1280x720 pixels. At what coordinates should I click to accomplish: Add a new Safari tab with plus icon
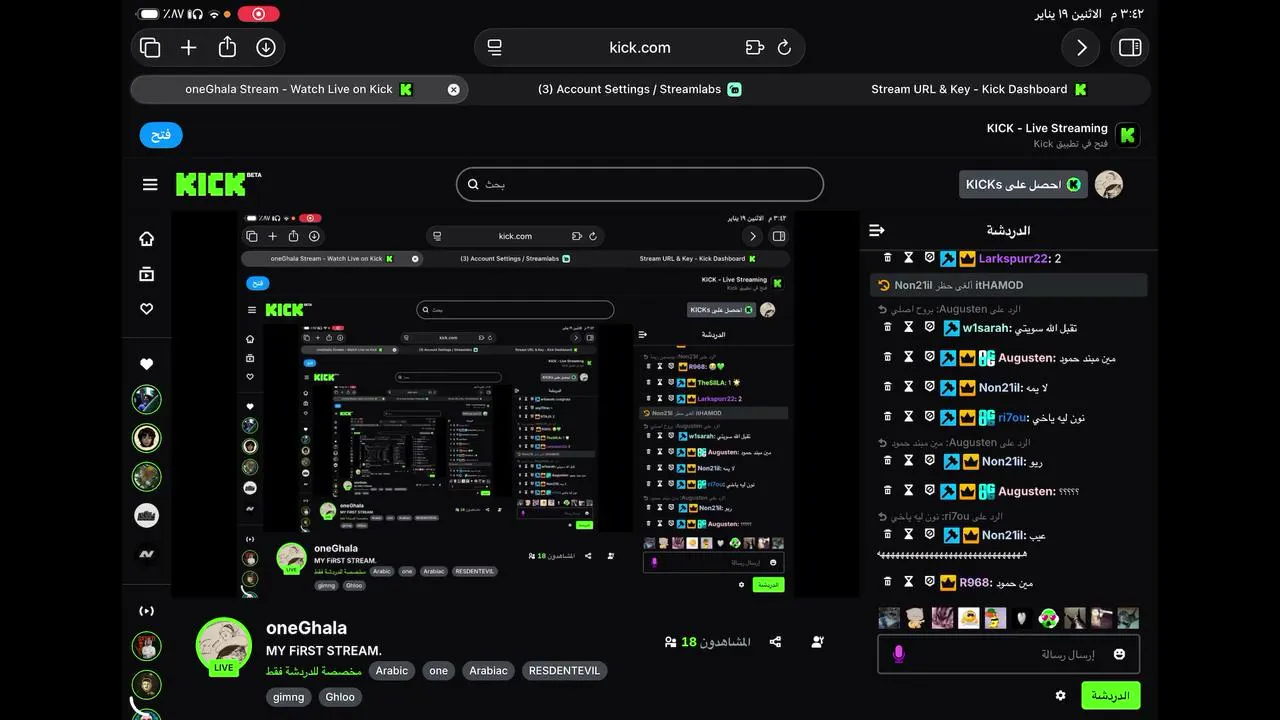(188, 47)
